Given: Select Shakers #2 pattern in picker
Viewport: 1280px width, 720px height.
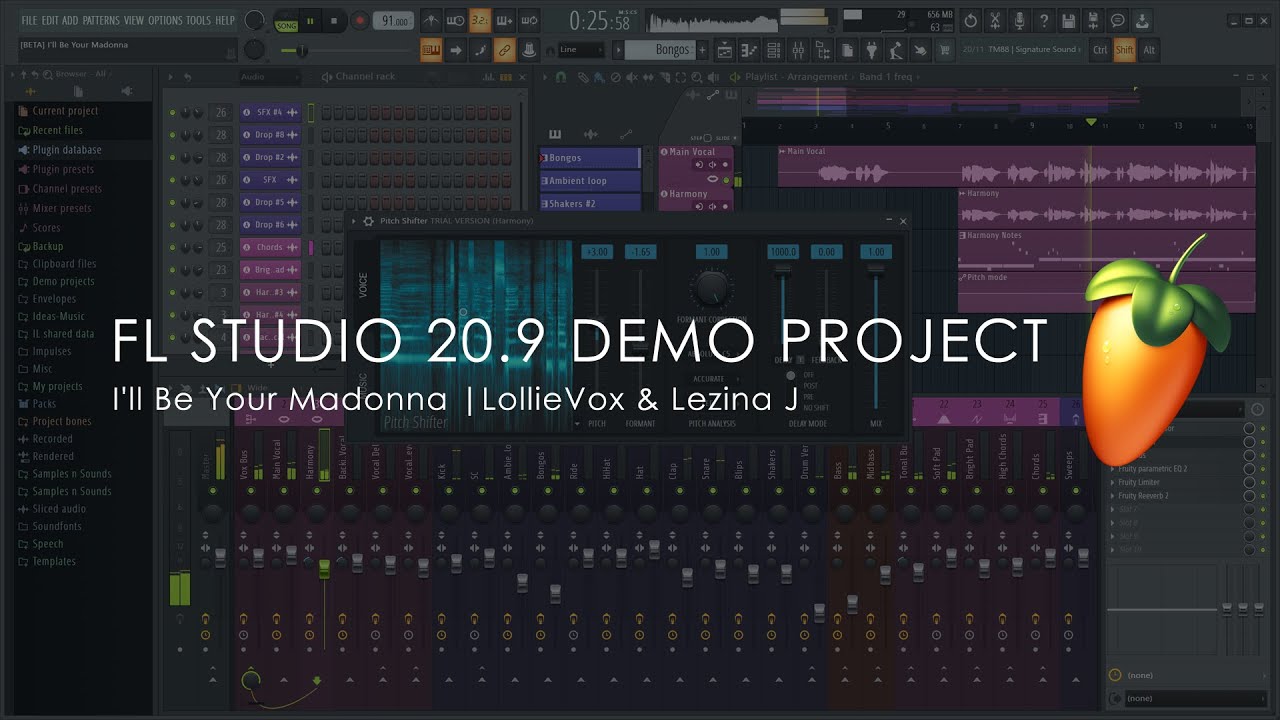Looking at the screenshot, I should [x=590, y=203].
